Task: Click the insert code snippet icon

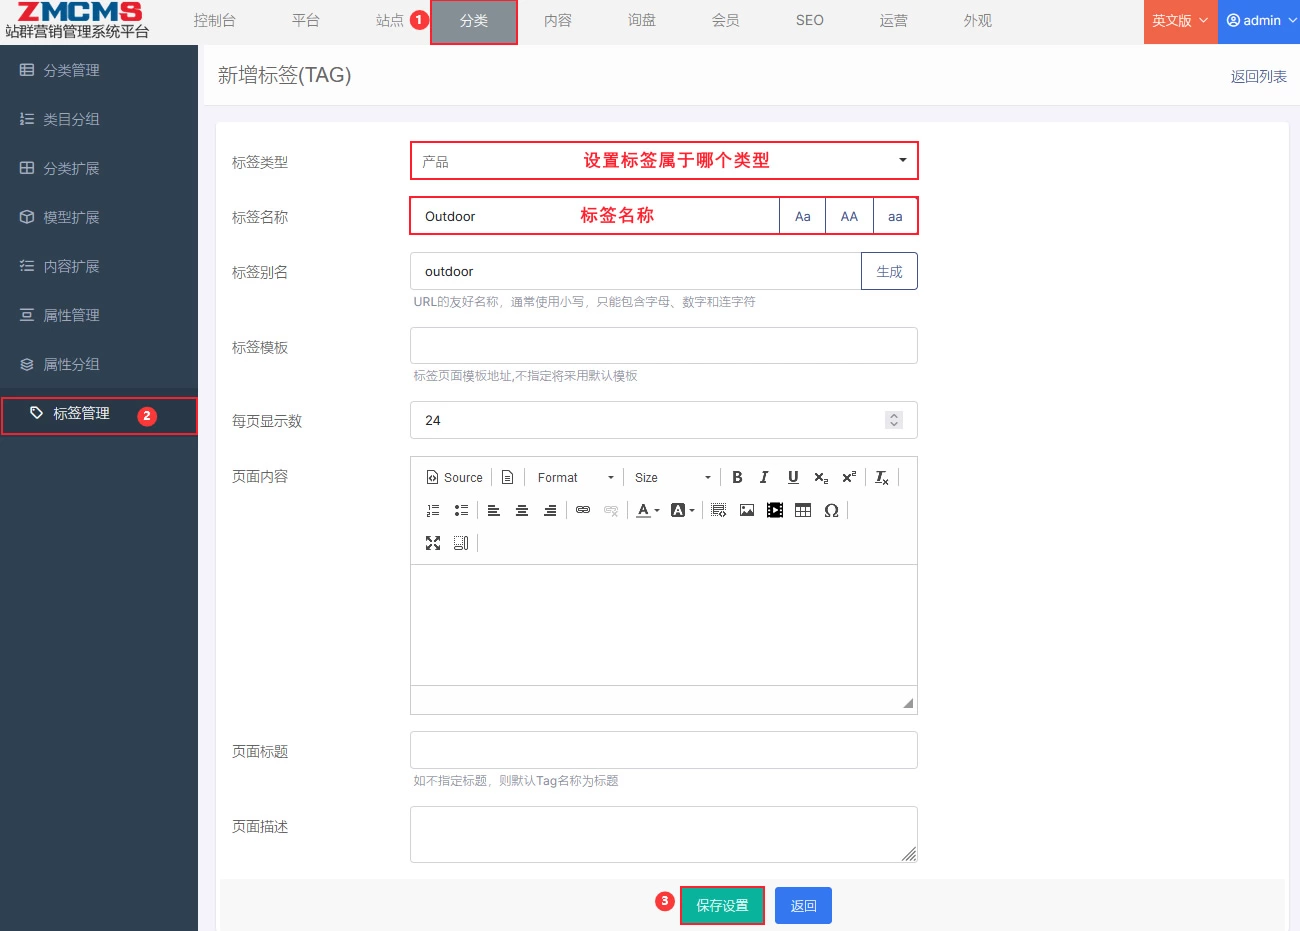Action: coord(719,511)
